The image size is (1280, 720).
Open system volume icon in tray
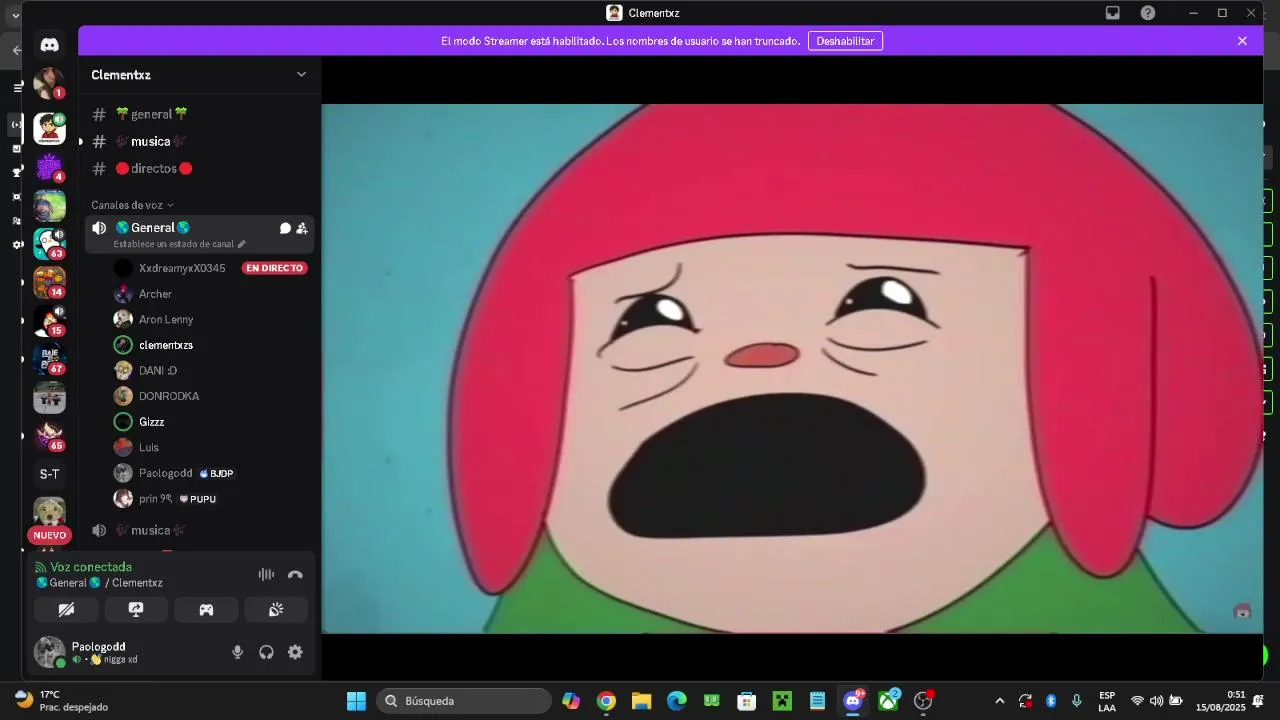coord(1156,701)
